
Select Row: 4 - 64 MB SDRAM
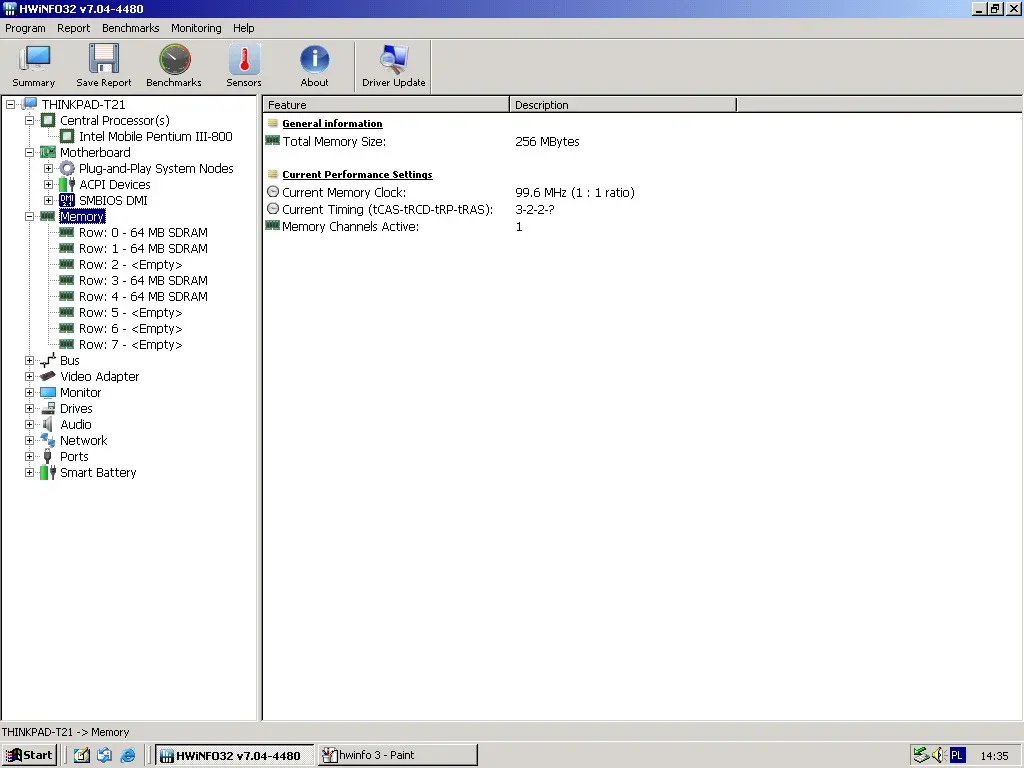coord(143,296)
